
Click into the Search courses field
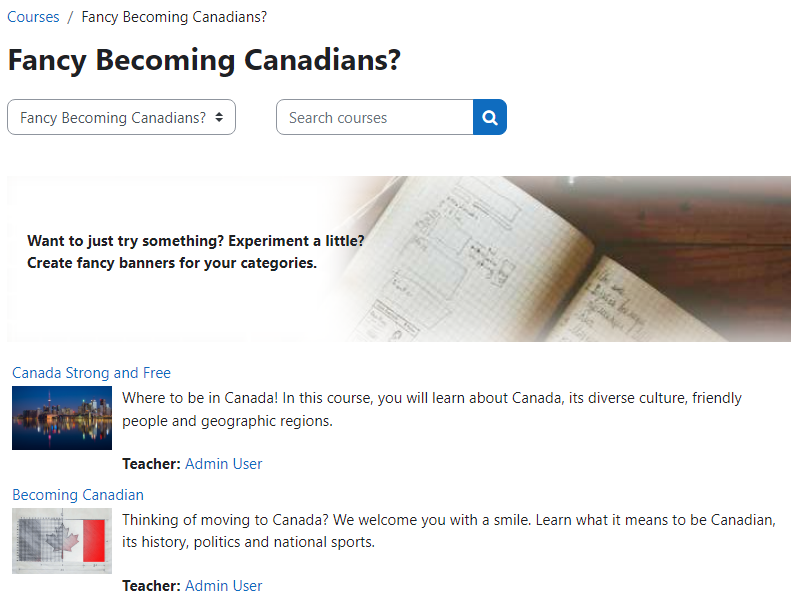(374, 117)
